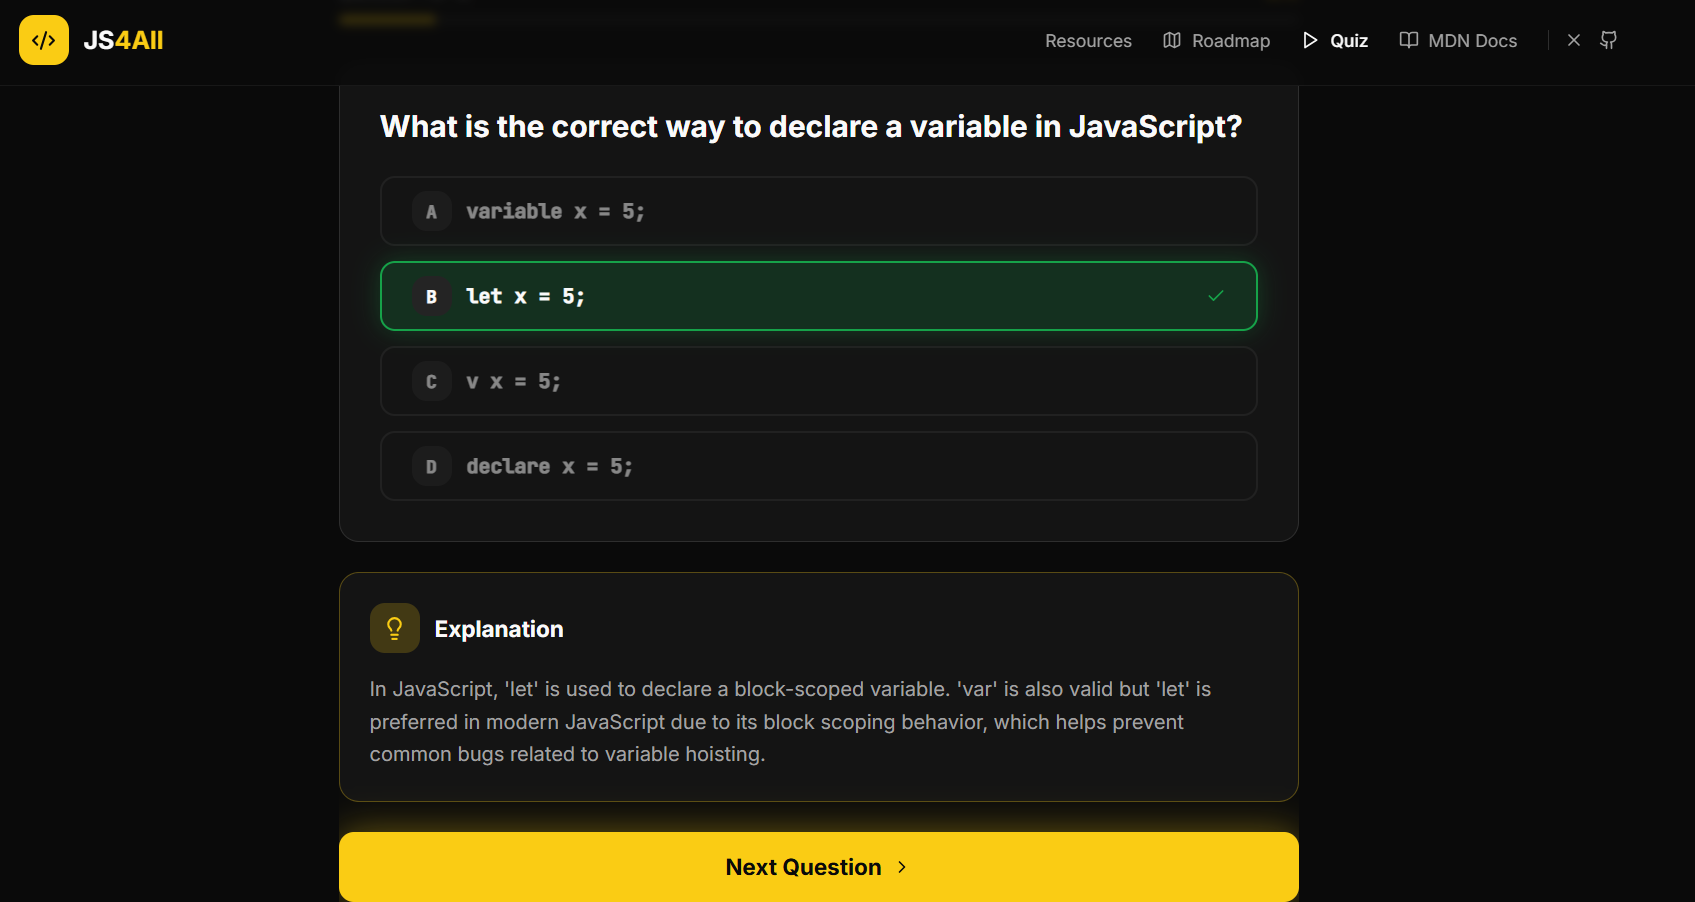Click the map icon beside Roadmap
This screenshot has width=1695, height=902.
pyautogui.click(x=1171, y=40)
